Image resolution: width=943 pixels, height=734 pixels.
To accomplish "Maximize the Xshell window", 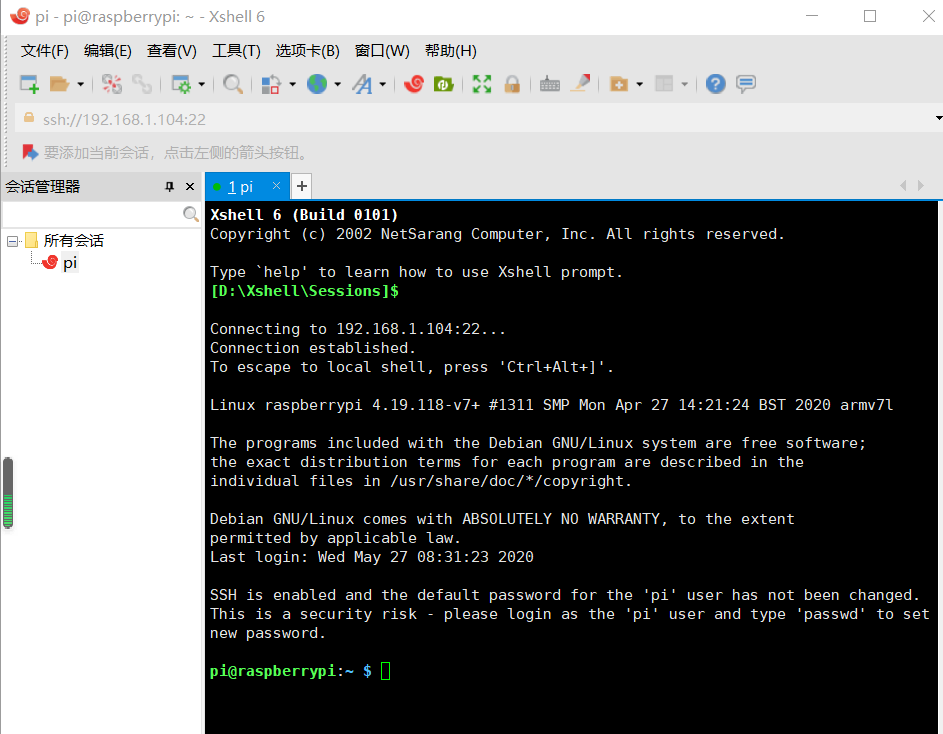I will click(870, 16).
